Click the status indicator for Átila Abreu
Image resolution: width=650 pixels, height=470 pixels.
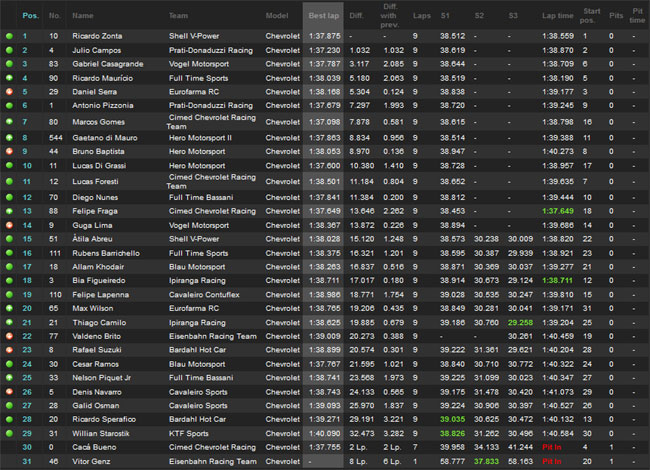[x=9, y=239]
